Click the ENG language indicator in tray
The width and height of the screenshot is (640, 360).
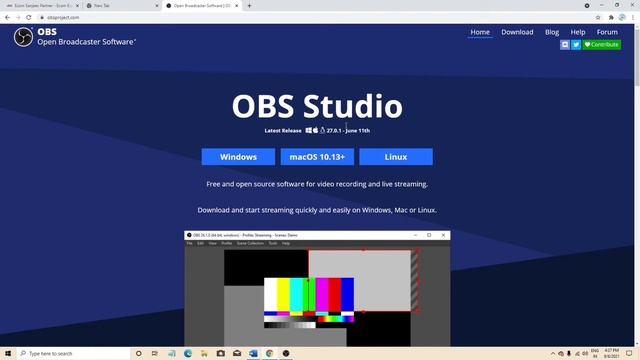click(x=595, y=353)
